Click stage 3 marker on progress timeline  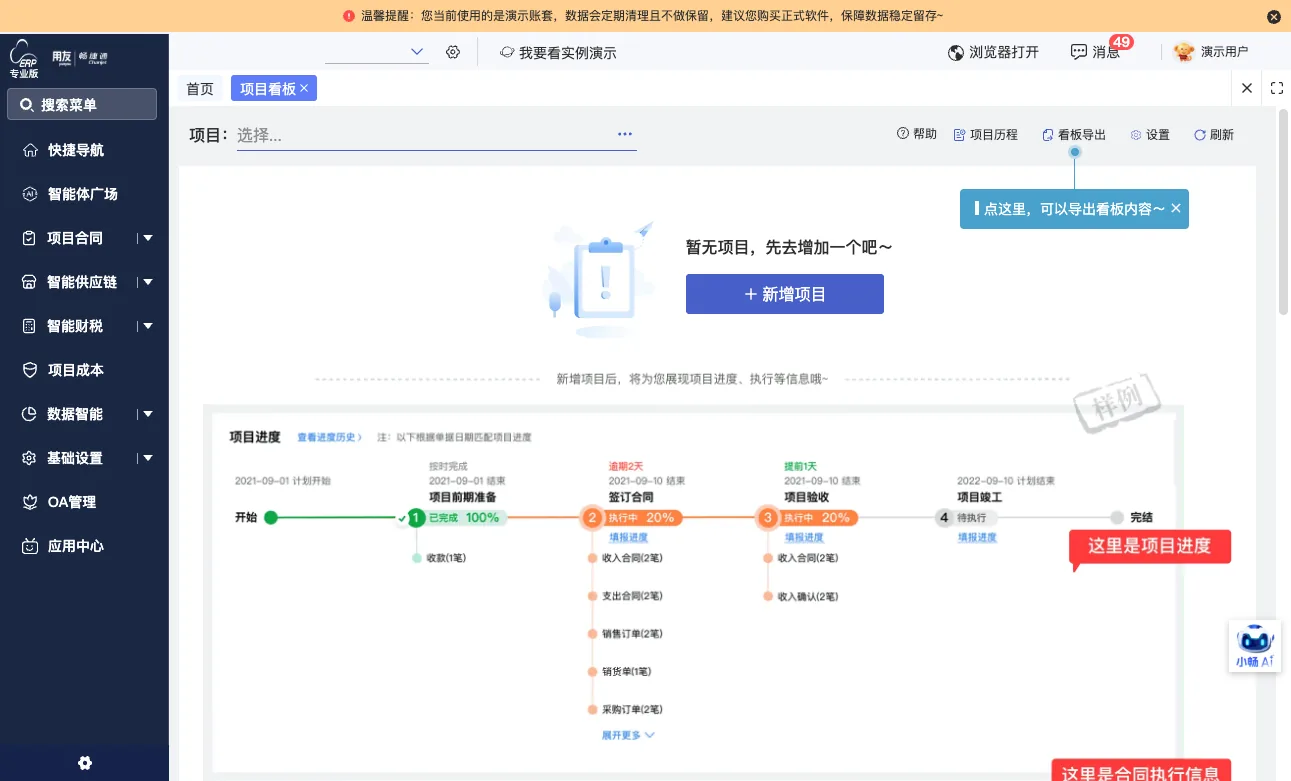[768, 518]
